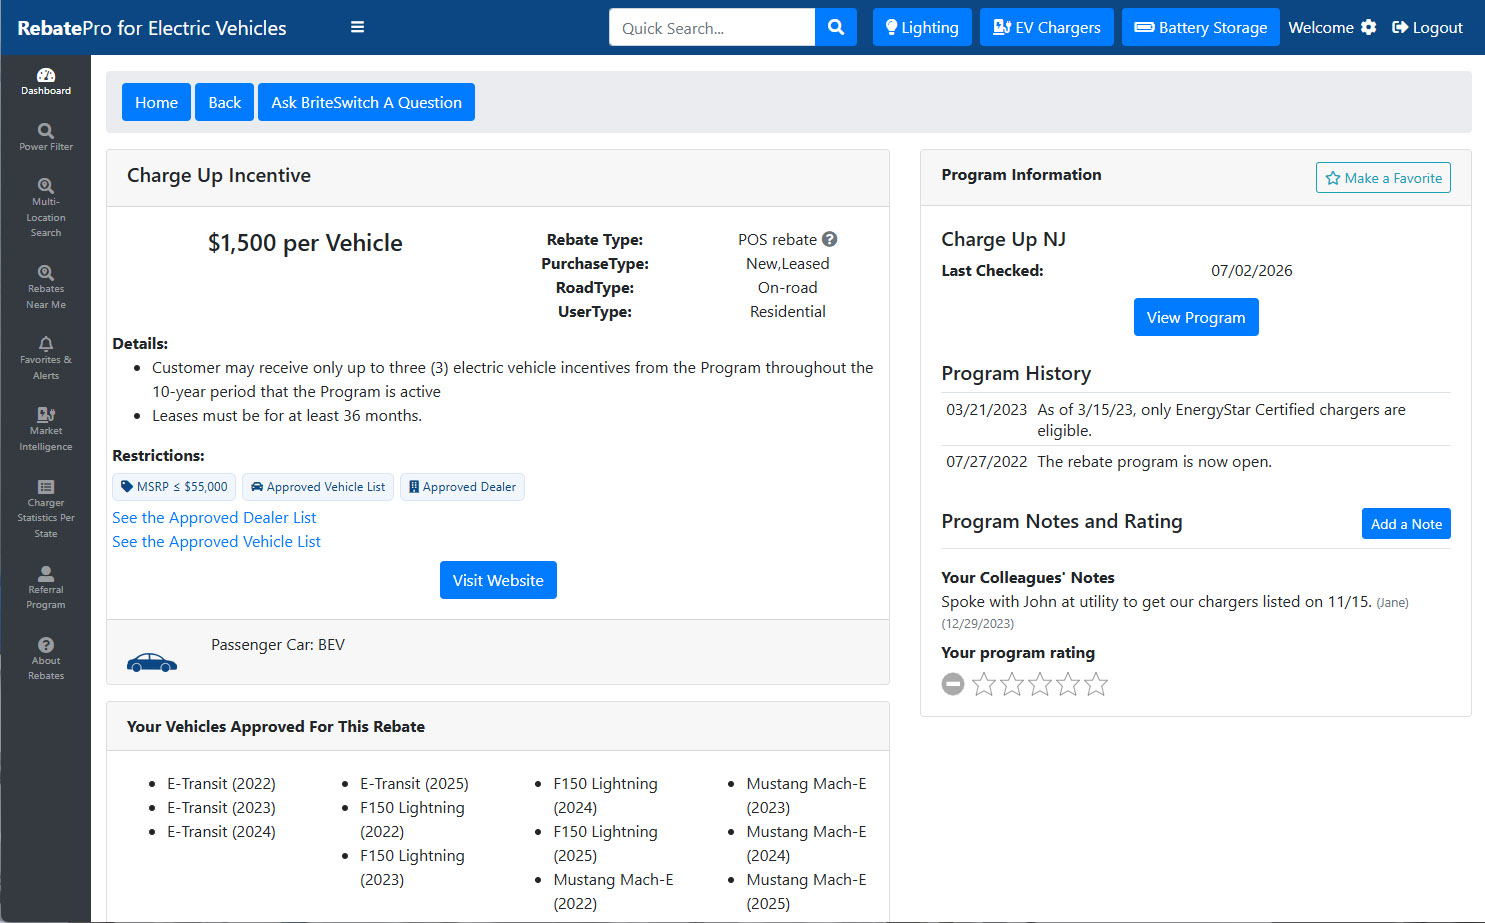Click the magnifier search button
Viewport: 1485px width, 923px height.
coord(836,27)
